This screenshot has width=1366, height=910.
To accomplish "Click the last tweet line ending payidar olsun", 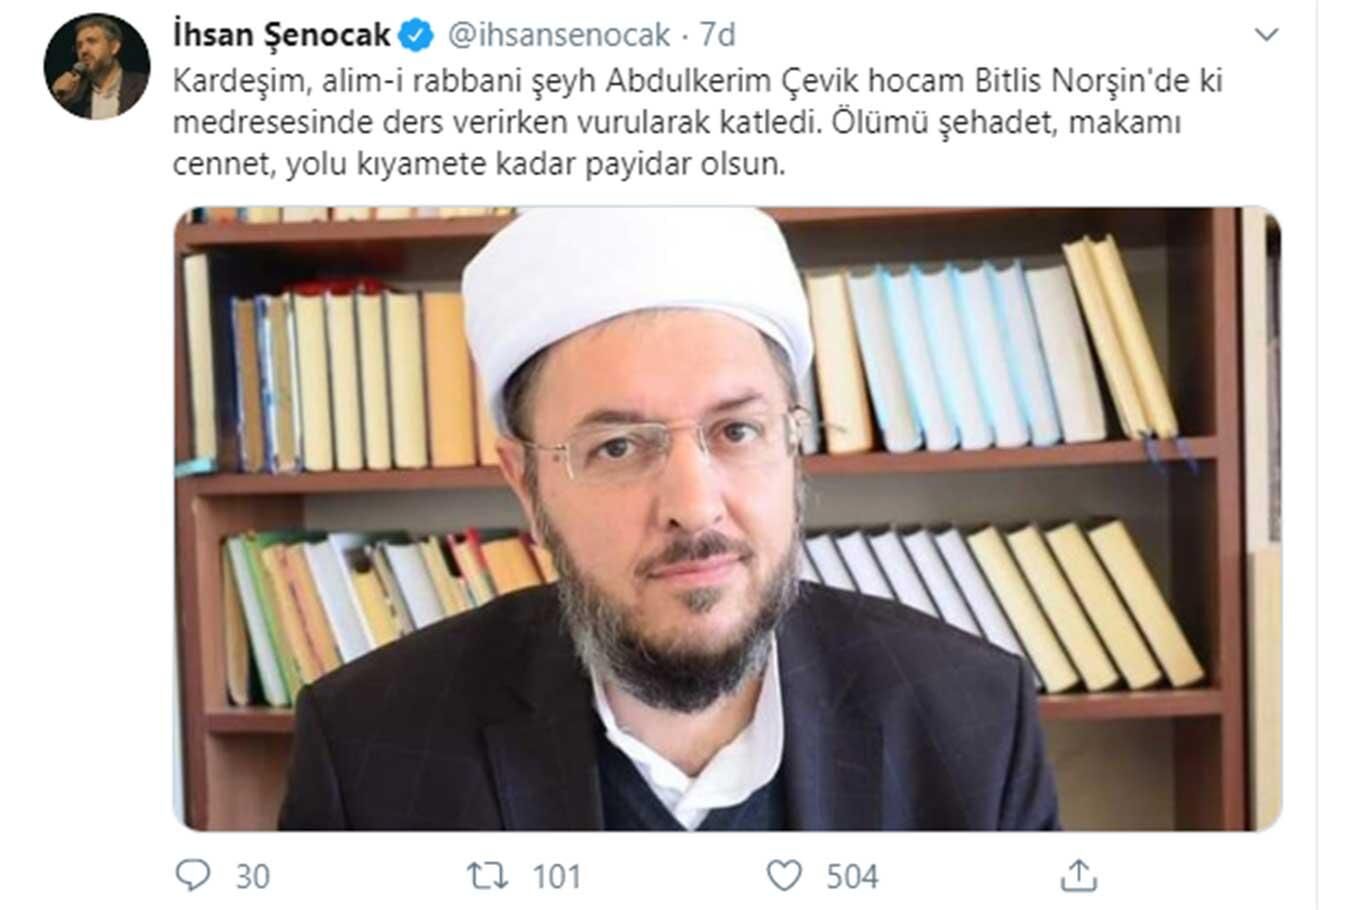I will [x=479, y=164].
